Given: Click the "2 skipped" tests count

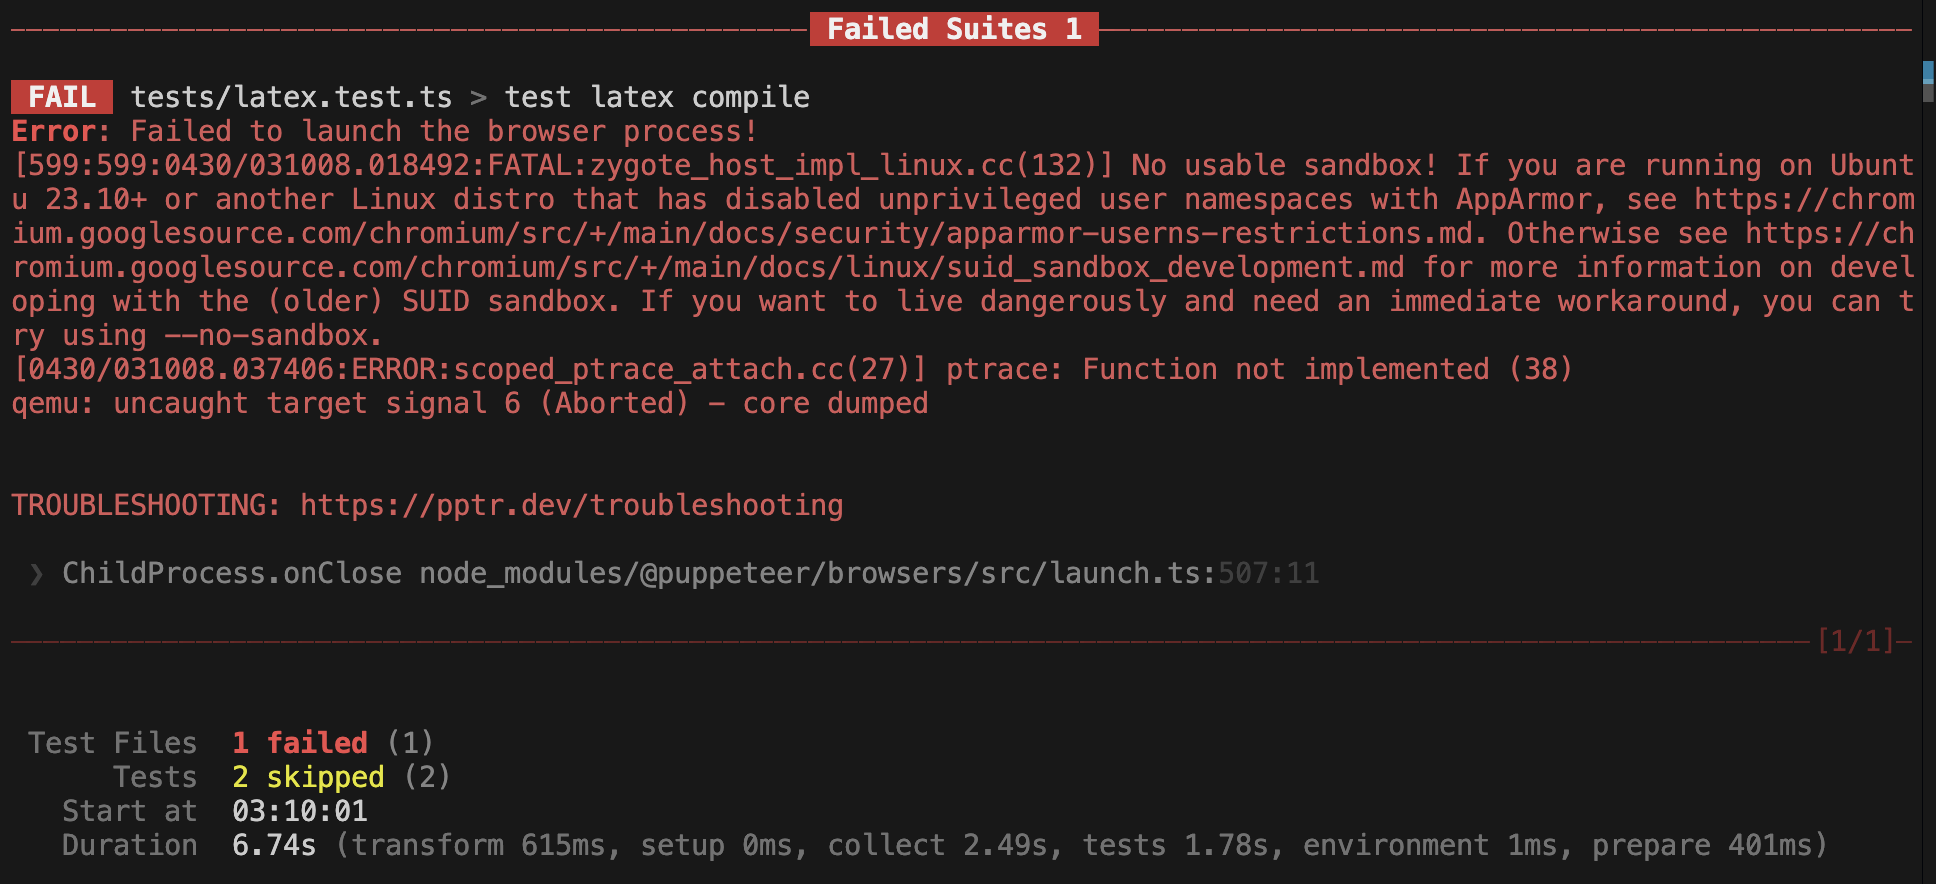Looking at the screenshot, I should (308, 777).
